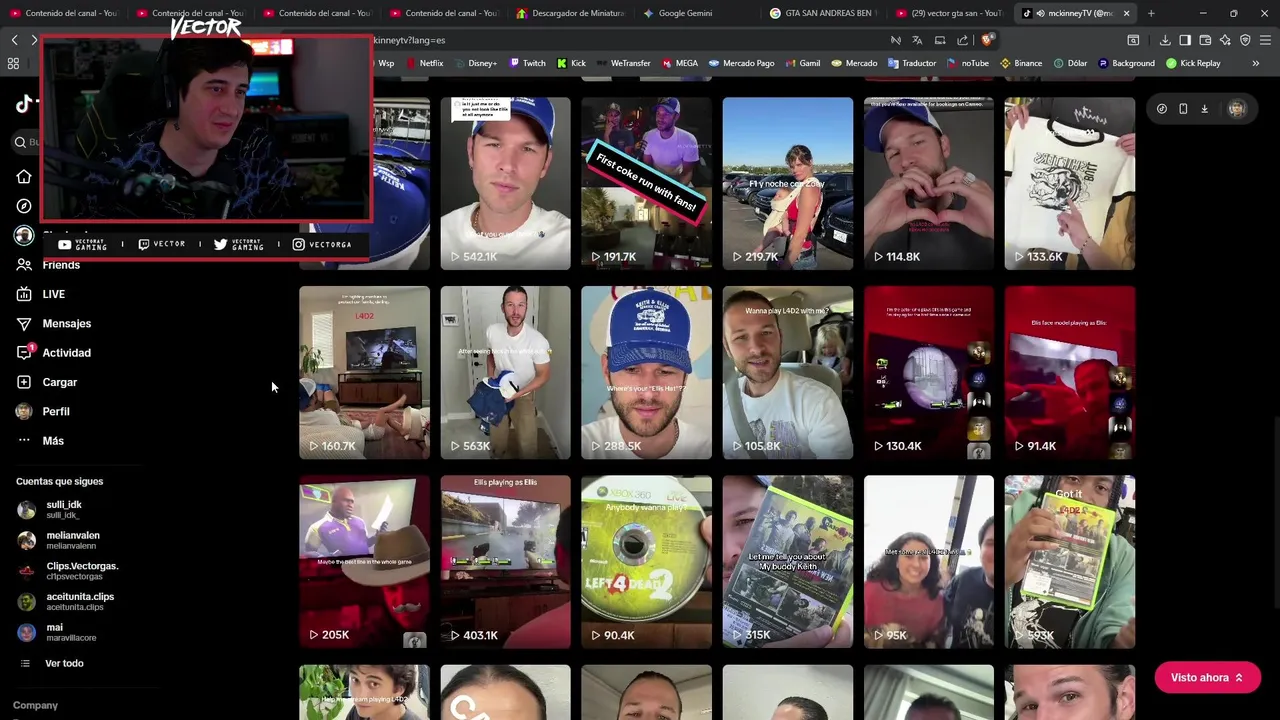Toggle Brave Shields lion icon
The height and width of the screenshot is (720, 1280).
(x=987, y=40)
